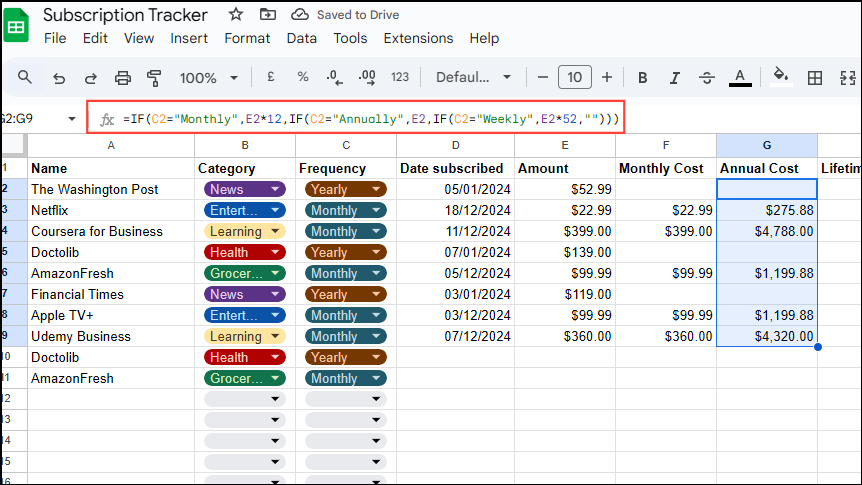
Task: Click the Date subscribed header cell
Action: tap(455, 168)
